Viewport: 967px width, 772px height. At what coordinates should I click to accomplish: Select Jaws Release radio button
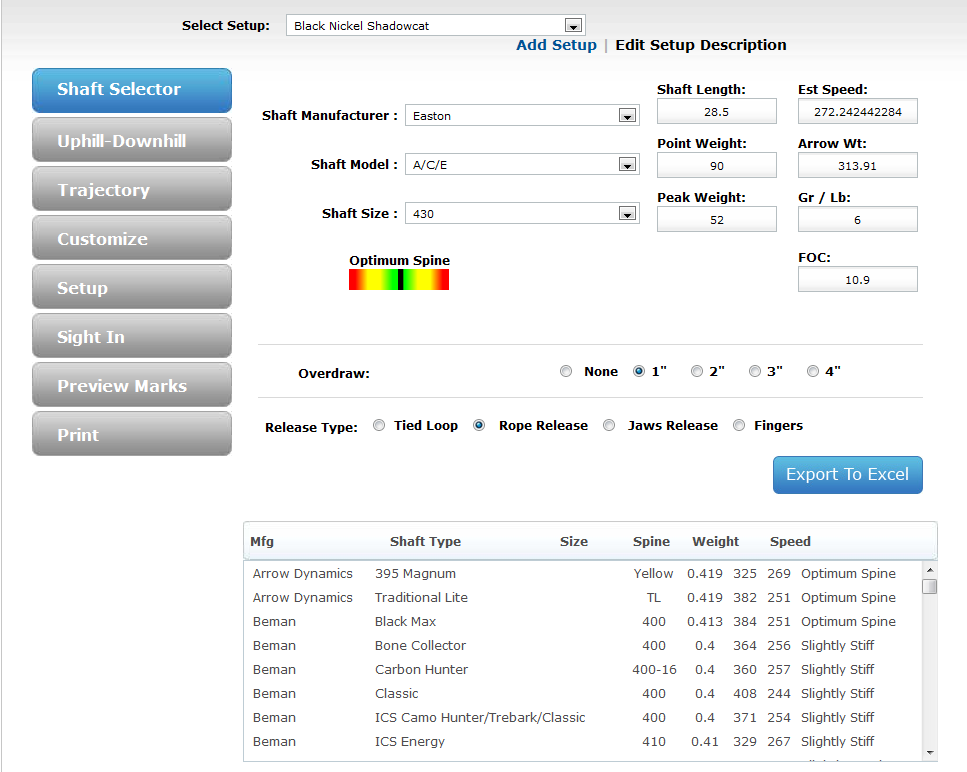(609, 425)
